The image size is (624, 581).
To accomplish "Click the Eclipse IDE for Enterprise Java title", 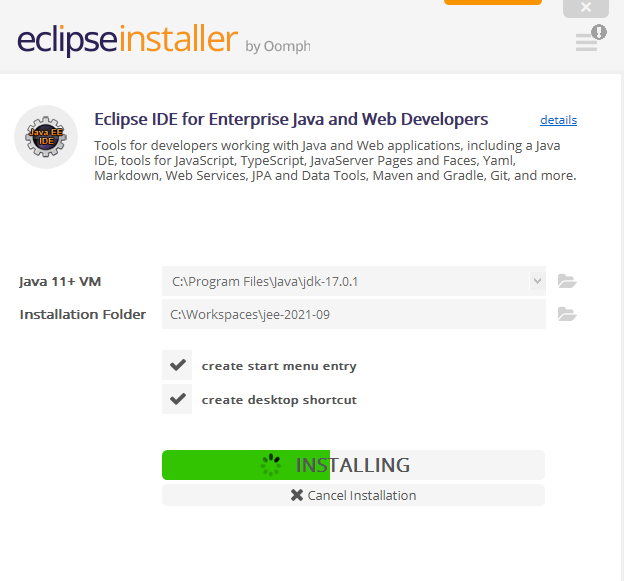I will tap(291, 119).
